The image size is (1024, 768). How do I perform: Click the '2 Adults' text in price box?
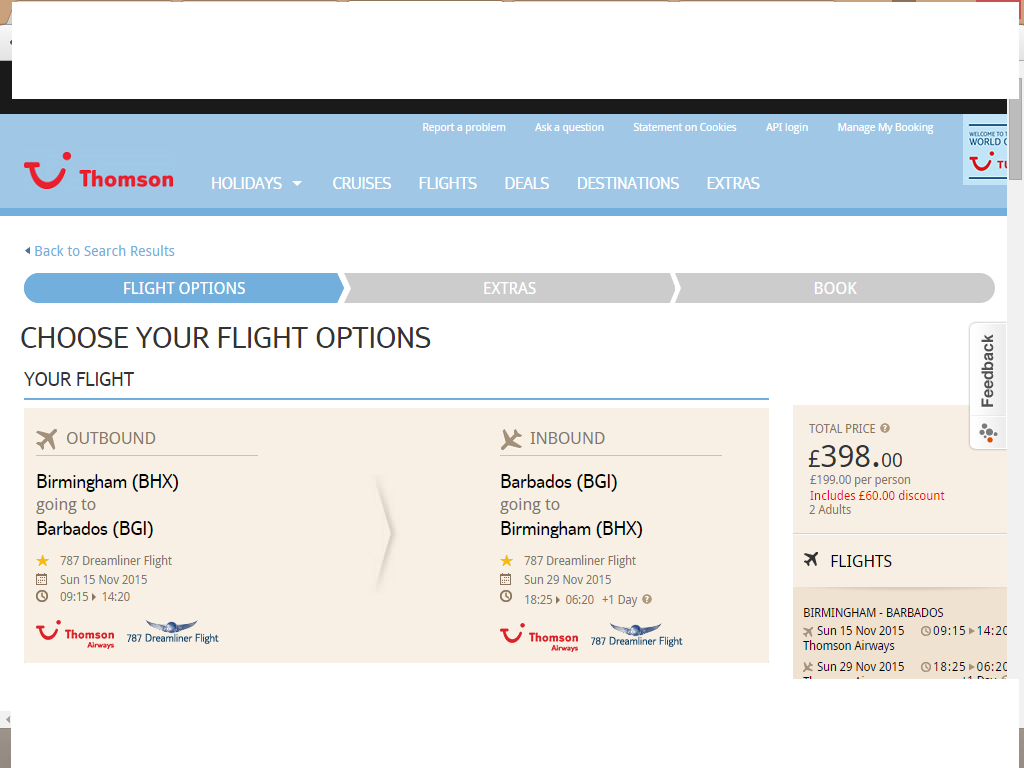[x=829, y=509]
